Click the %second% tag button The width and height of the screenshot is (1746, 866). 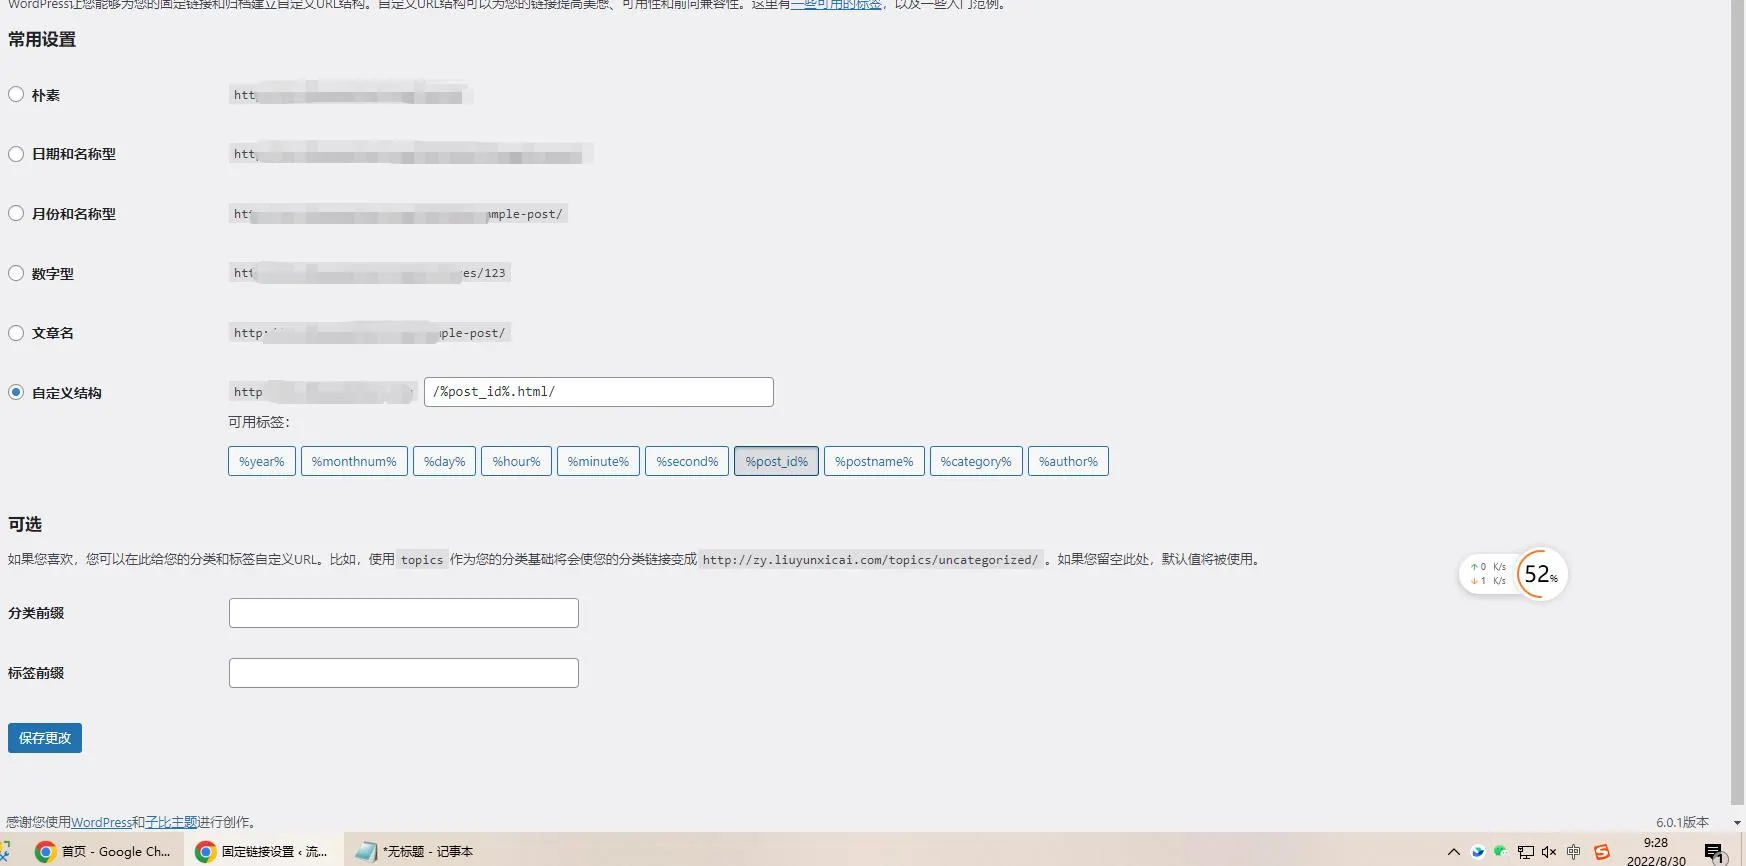point(687,461)
